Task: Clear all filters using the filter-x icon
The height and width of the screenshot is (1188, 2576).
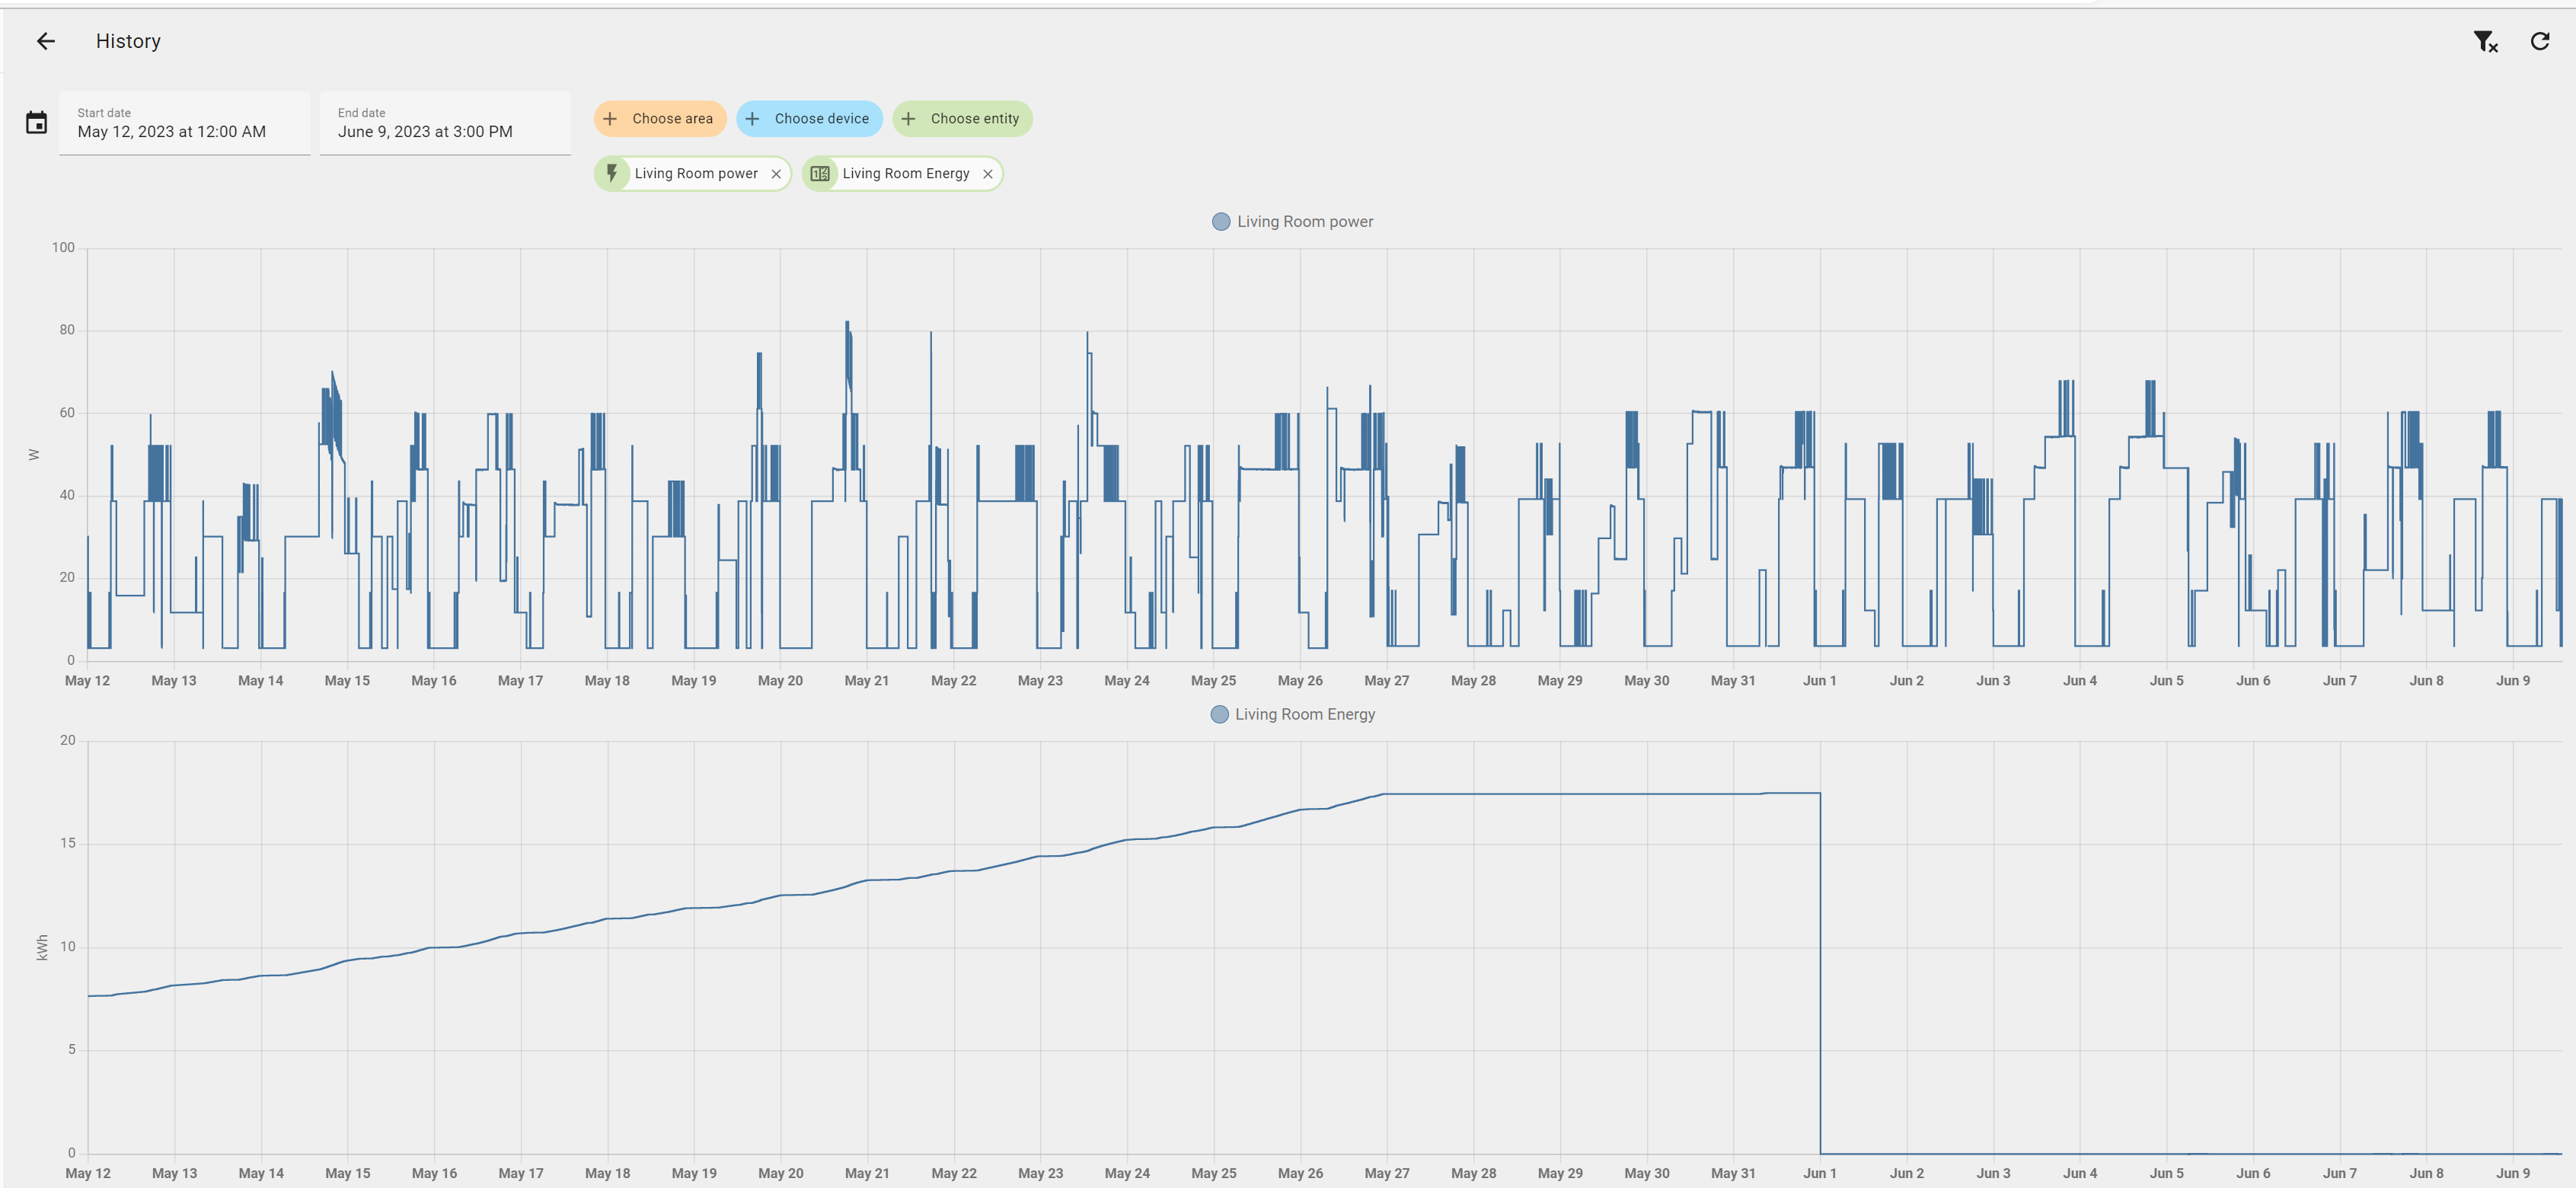Action: pyautogui.click(x=2487, y=41)
